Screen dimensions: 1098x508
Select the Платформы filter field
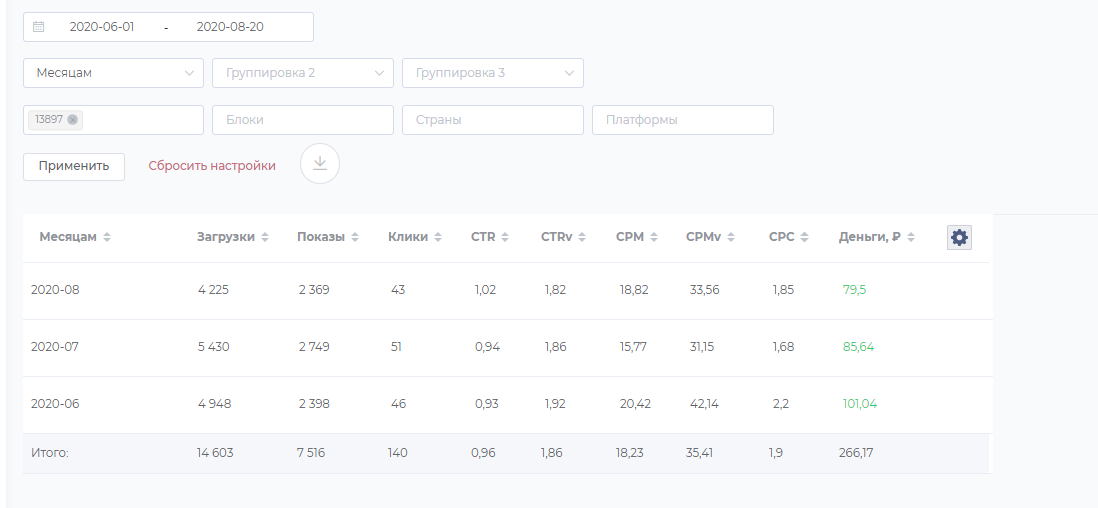pos(683,120)
